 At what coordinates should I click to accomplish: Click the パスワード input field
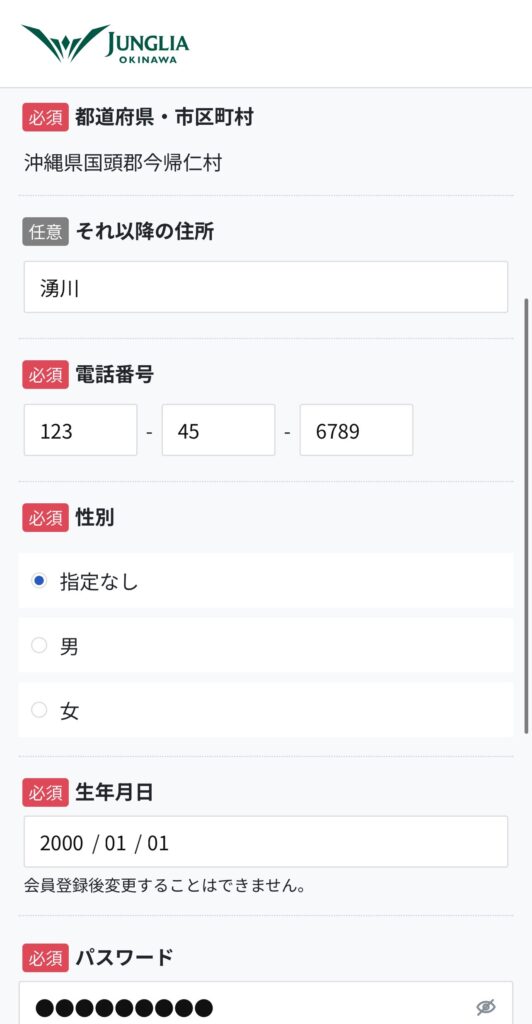point(266,1004)
